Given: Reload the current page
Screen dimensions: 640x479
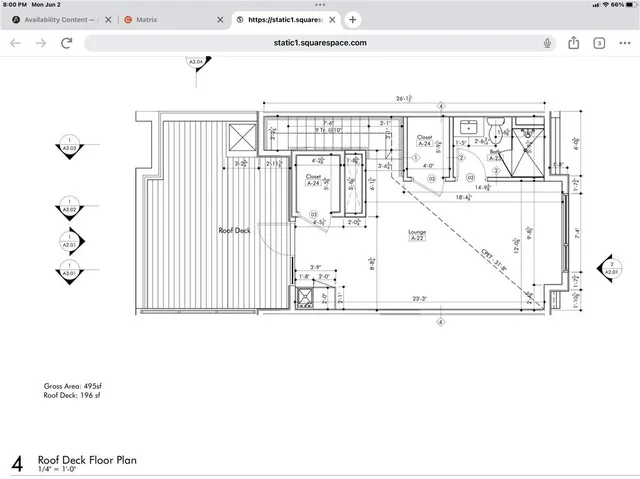Looking at the screenshot, I should [x=66, y=43].
